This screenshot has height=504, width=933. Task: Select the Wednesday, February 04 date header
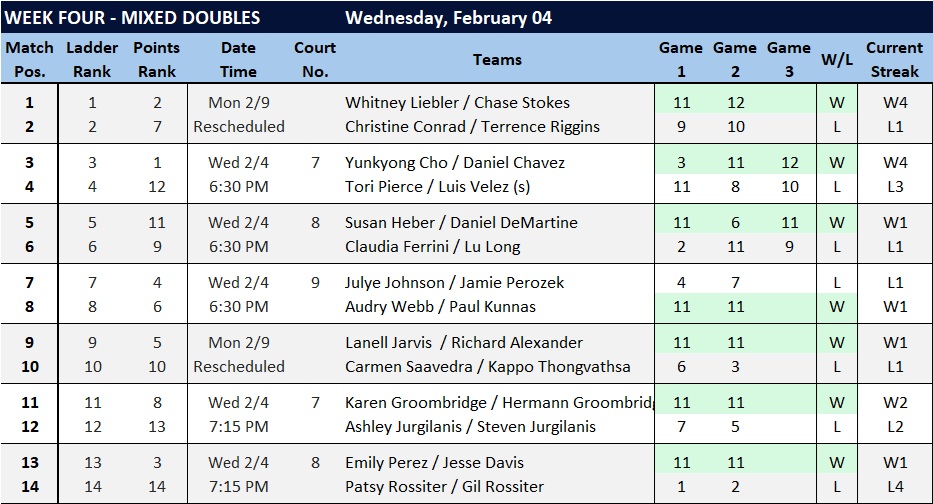(448, 18)
